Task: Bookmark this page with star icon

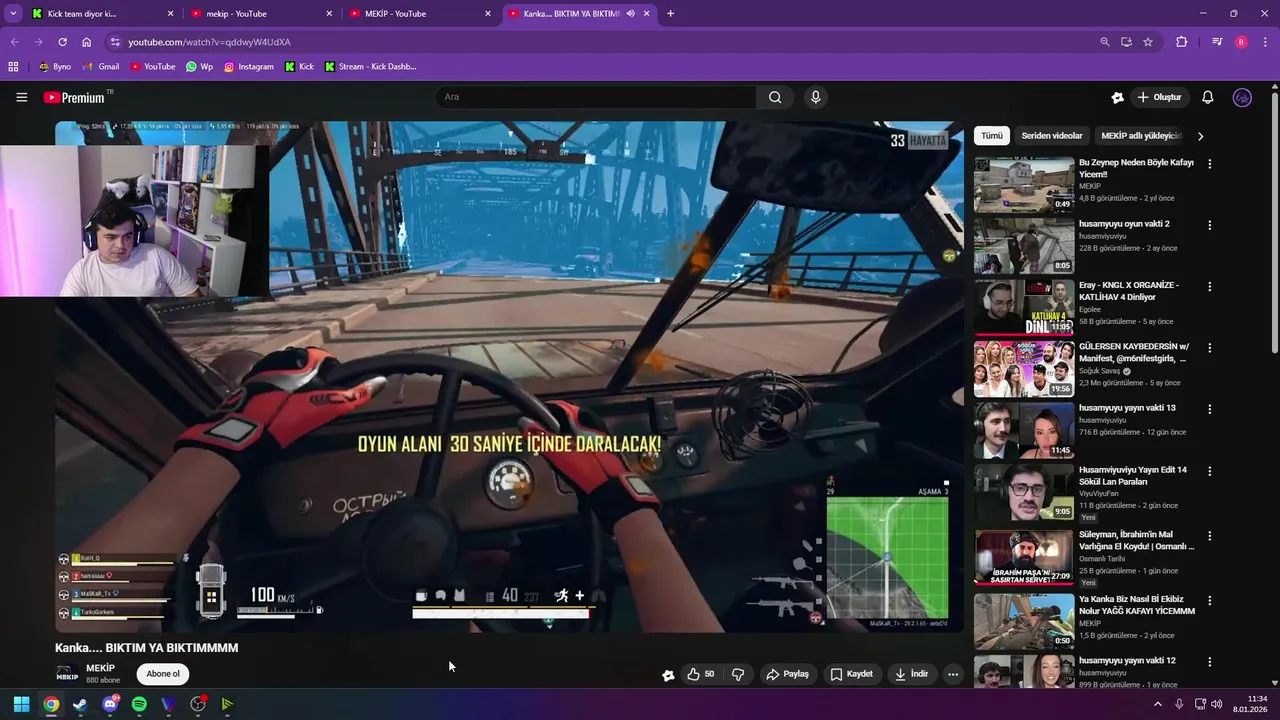Action: [1148, 42]
